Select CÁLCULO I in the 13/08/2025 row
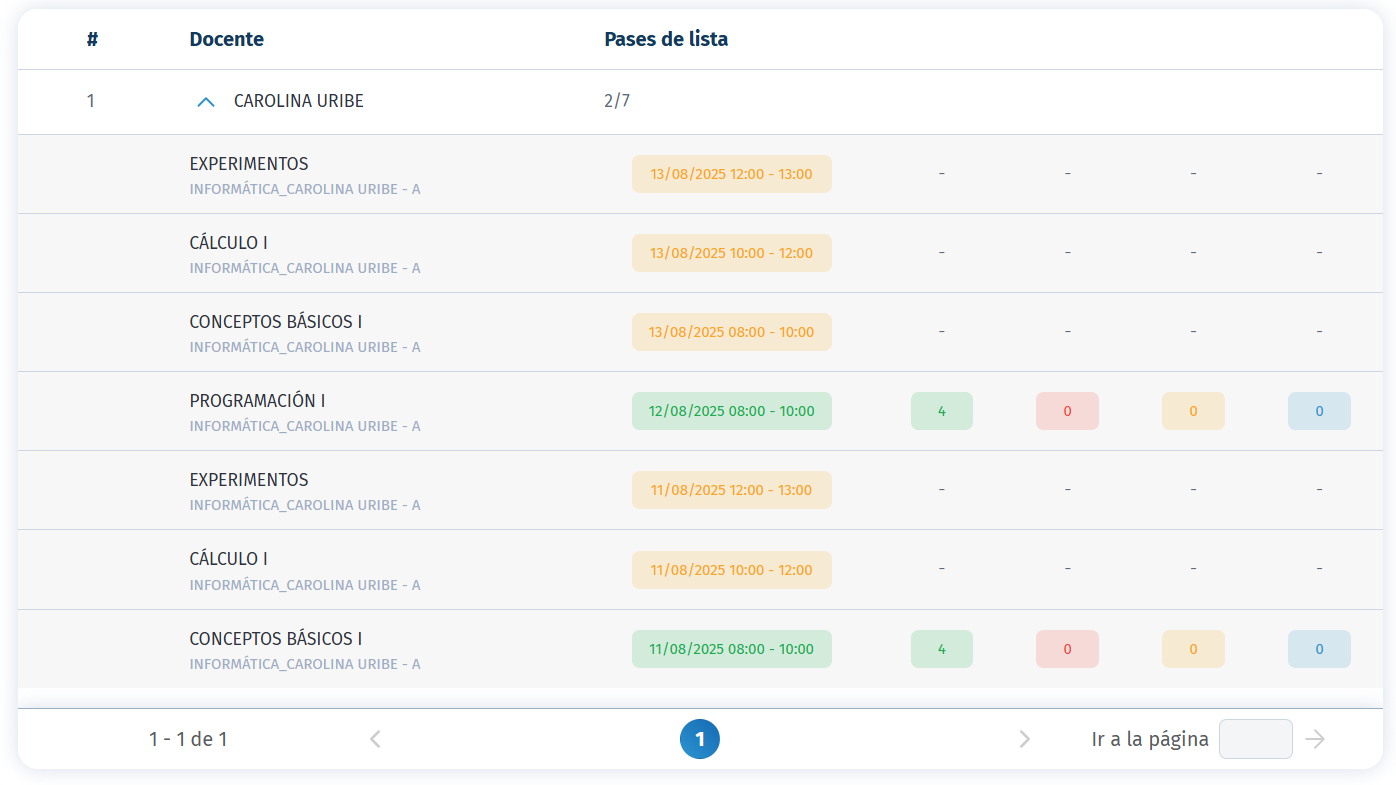 click(228, 243)
